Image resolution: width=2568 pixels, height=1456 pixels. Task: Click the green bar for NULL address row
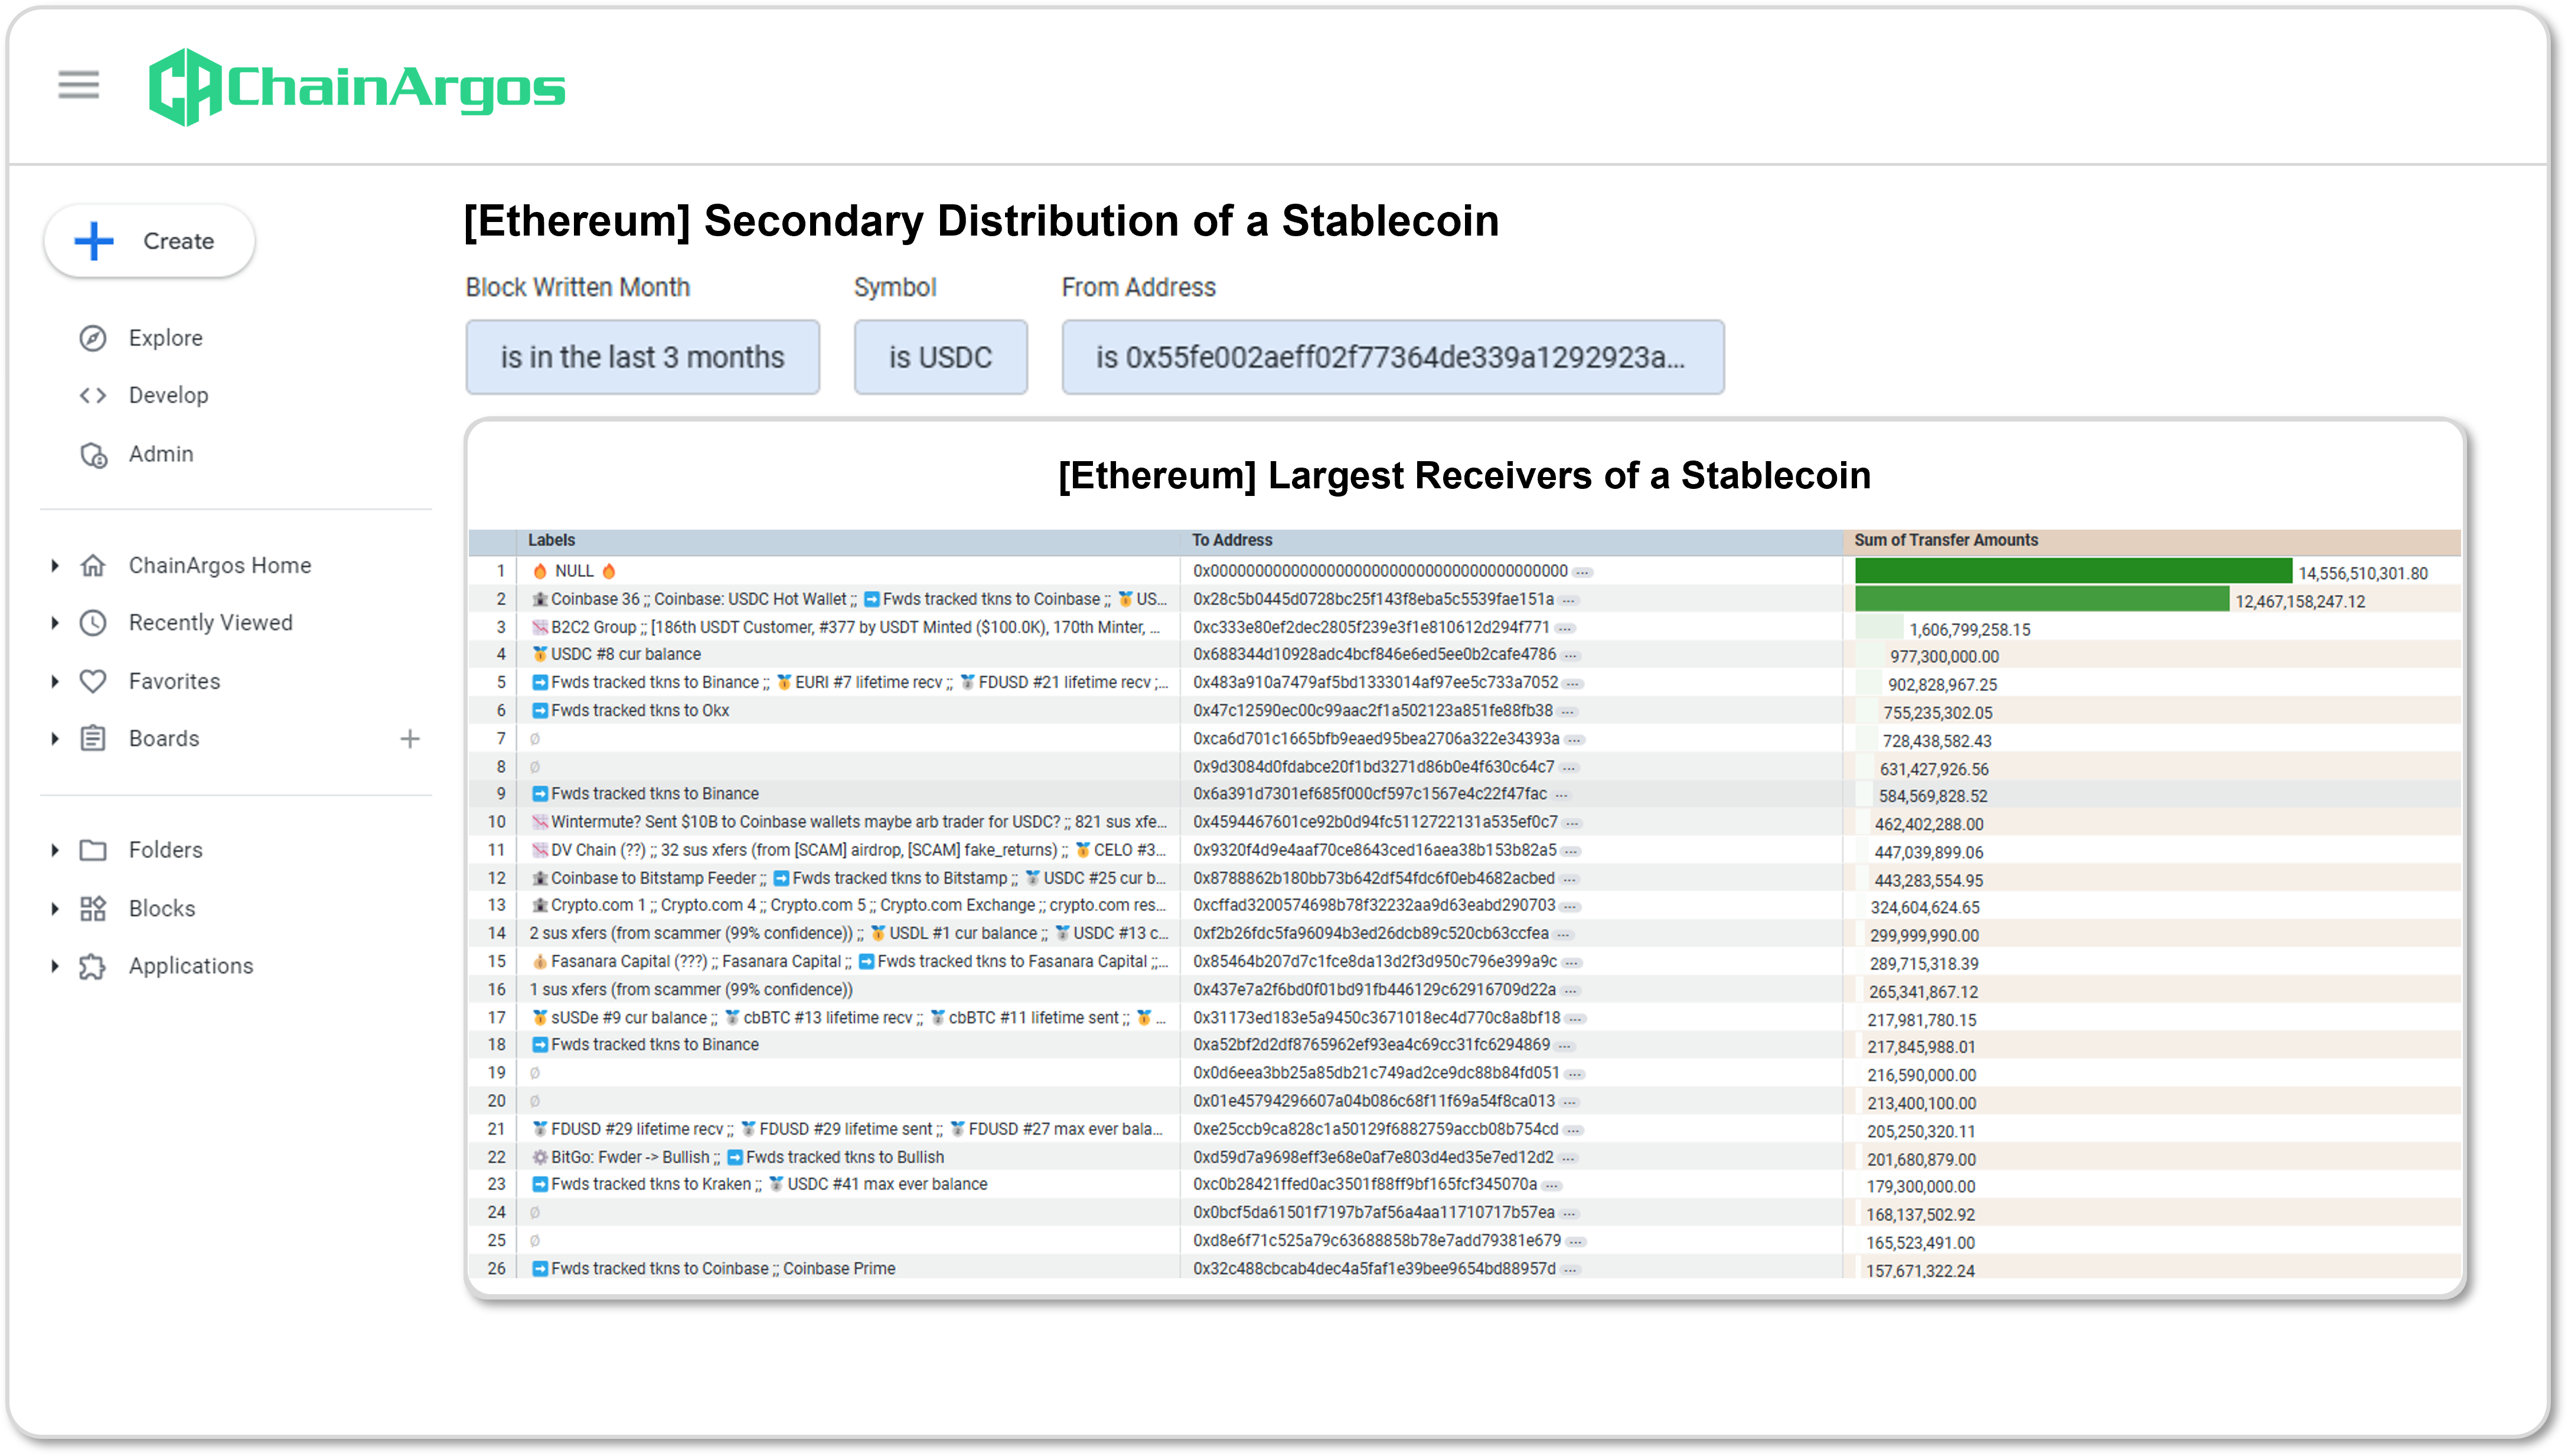pyautogui.click(x=2072, y=571)
